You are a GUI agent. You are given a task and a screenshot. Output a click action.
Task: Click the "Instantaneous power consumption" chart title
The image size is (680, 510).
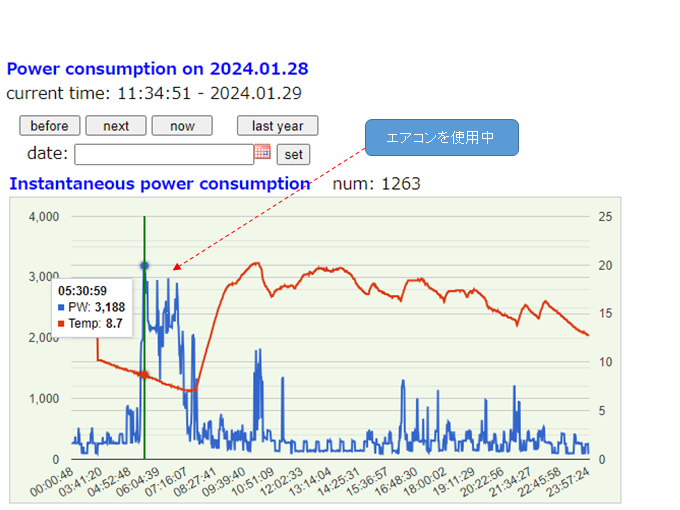click(160, 184)
